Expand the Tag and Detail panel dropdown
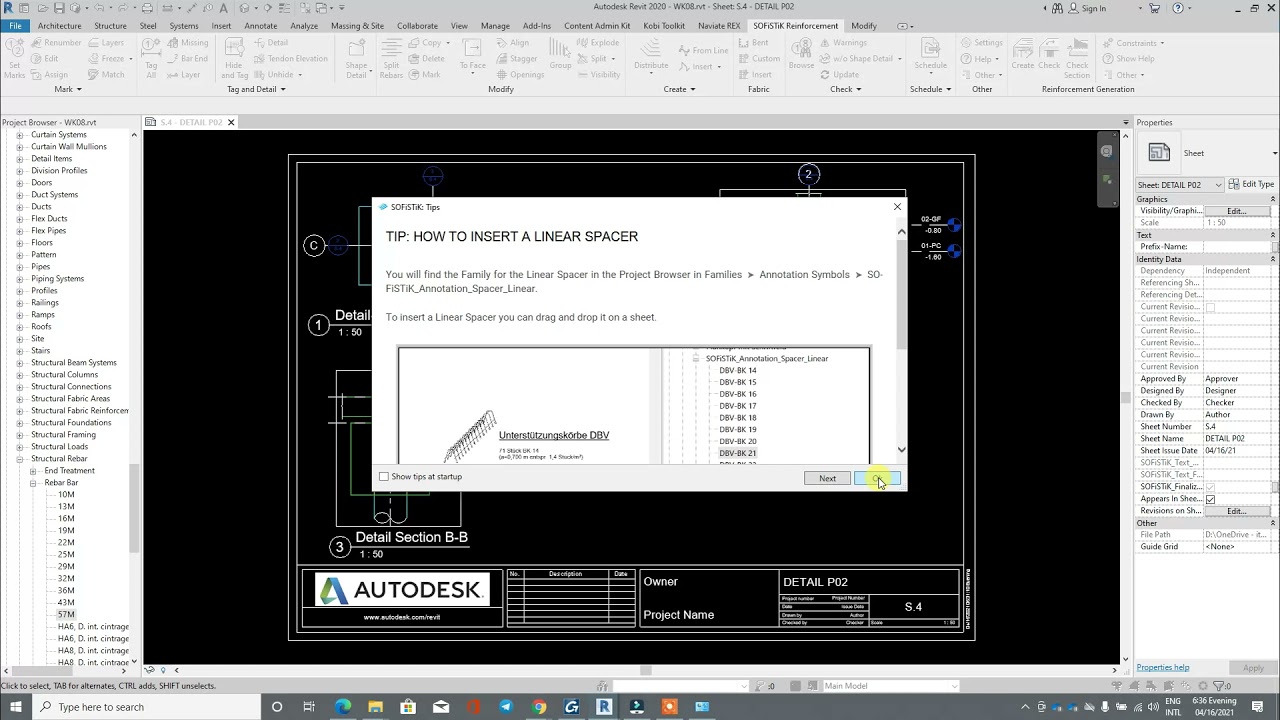 [256, 89]
